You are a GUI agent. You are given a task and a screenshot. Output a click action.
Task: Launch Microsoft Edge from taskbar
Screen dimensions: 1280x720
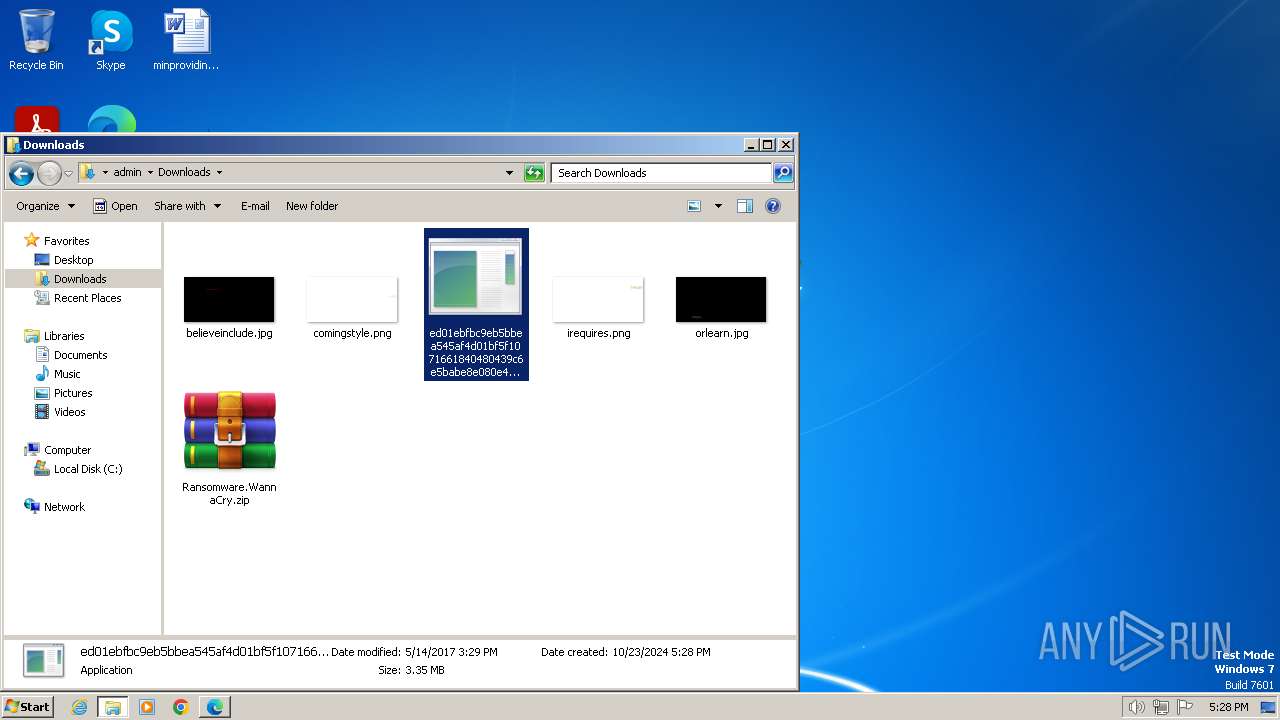[x=215, y=707]
